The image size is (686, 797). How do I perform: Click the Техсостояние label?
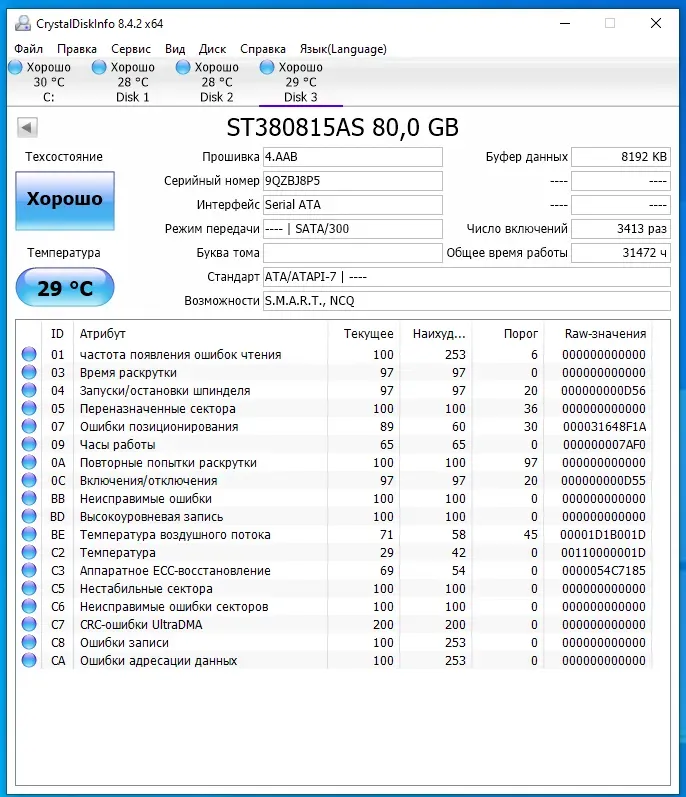64,157
